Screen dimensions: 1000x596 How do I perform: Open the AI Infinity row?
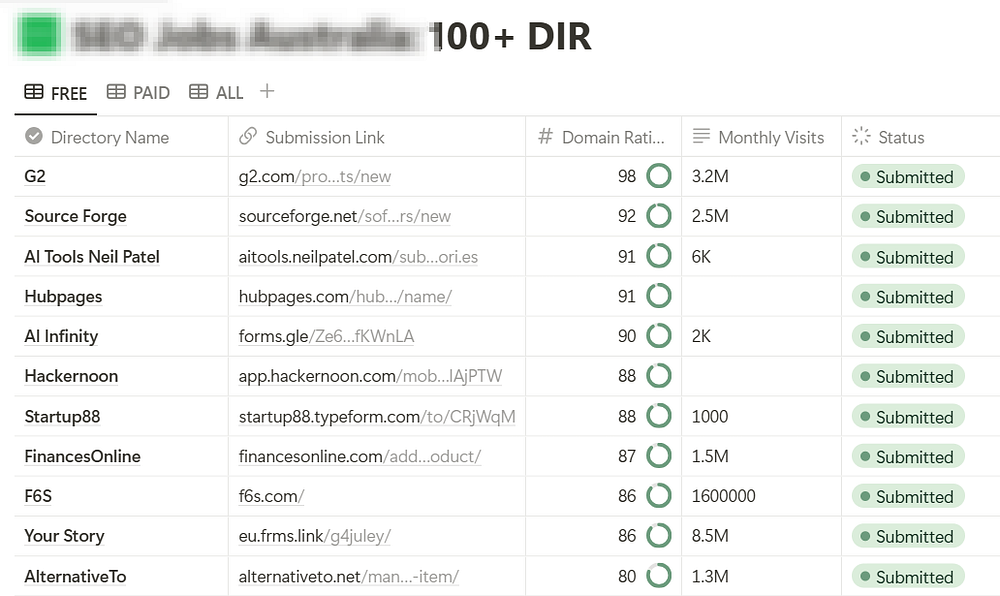pos(61,337)
